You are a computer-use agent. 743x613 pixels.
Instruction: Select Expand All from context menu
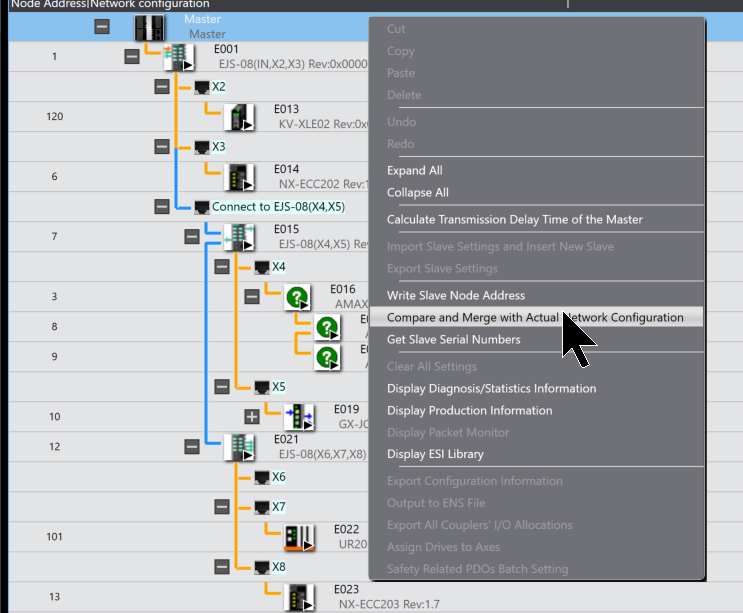[414, 170]
